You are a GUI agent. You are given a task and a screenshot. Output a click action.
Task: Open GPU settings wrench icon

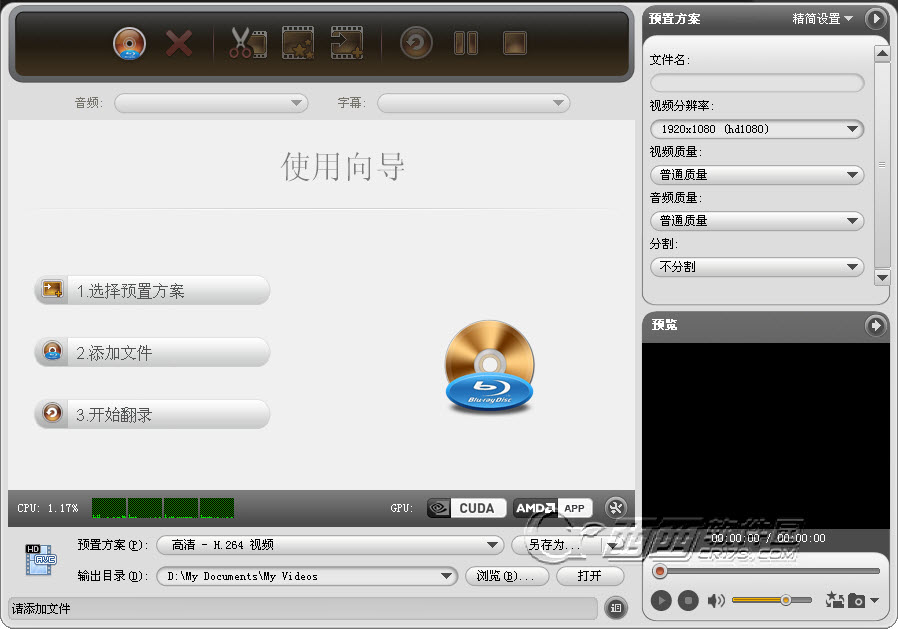click(616, 508)
